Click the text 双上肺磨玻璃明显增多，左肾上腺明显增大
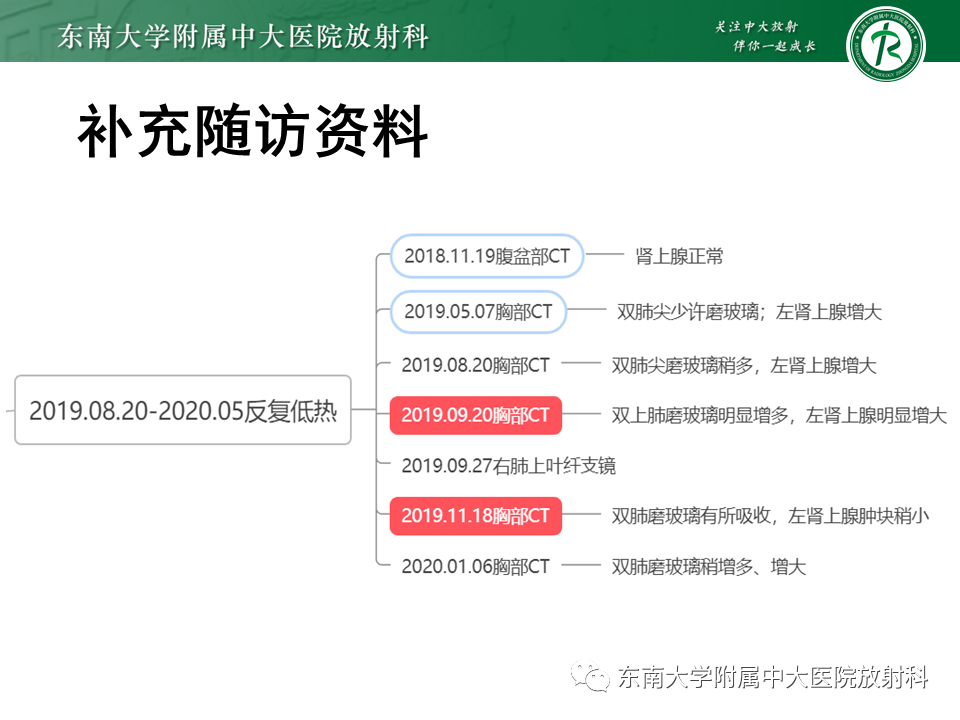 (779, 416)
